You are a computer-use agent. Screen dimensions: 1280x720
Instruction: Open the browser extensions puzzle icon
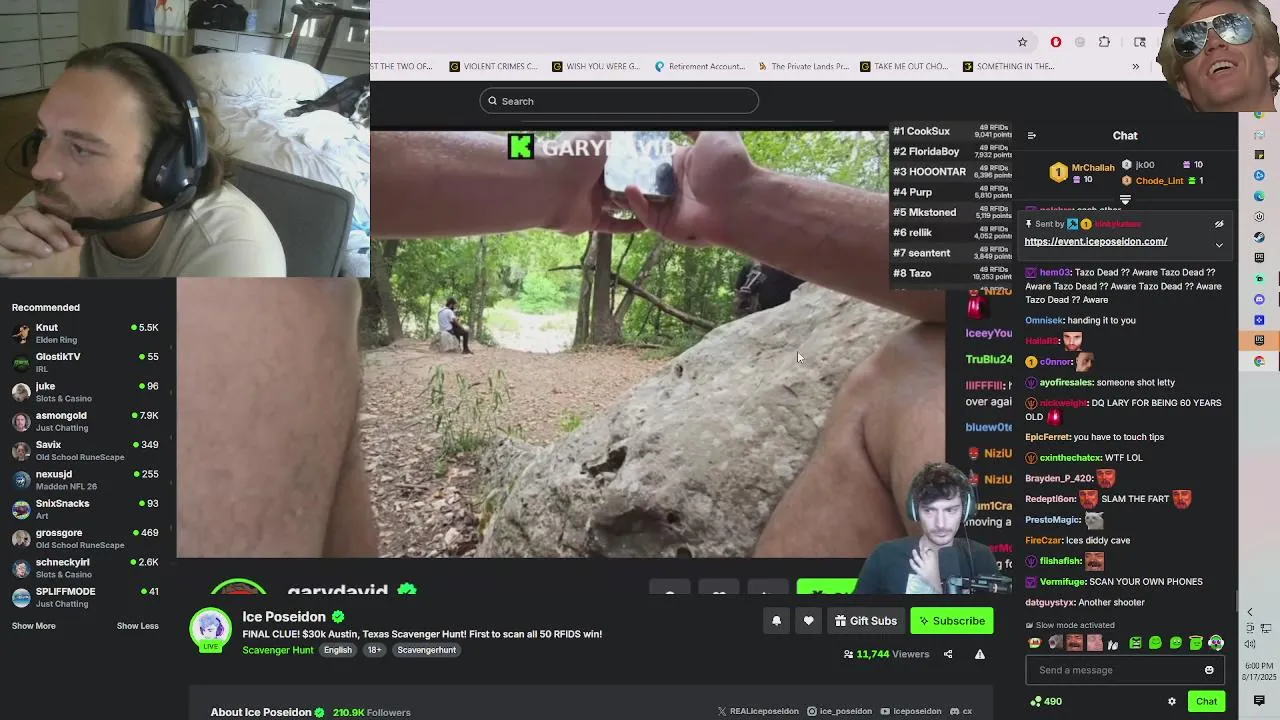[x=1104, y=42]
